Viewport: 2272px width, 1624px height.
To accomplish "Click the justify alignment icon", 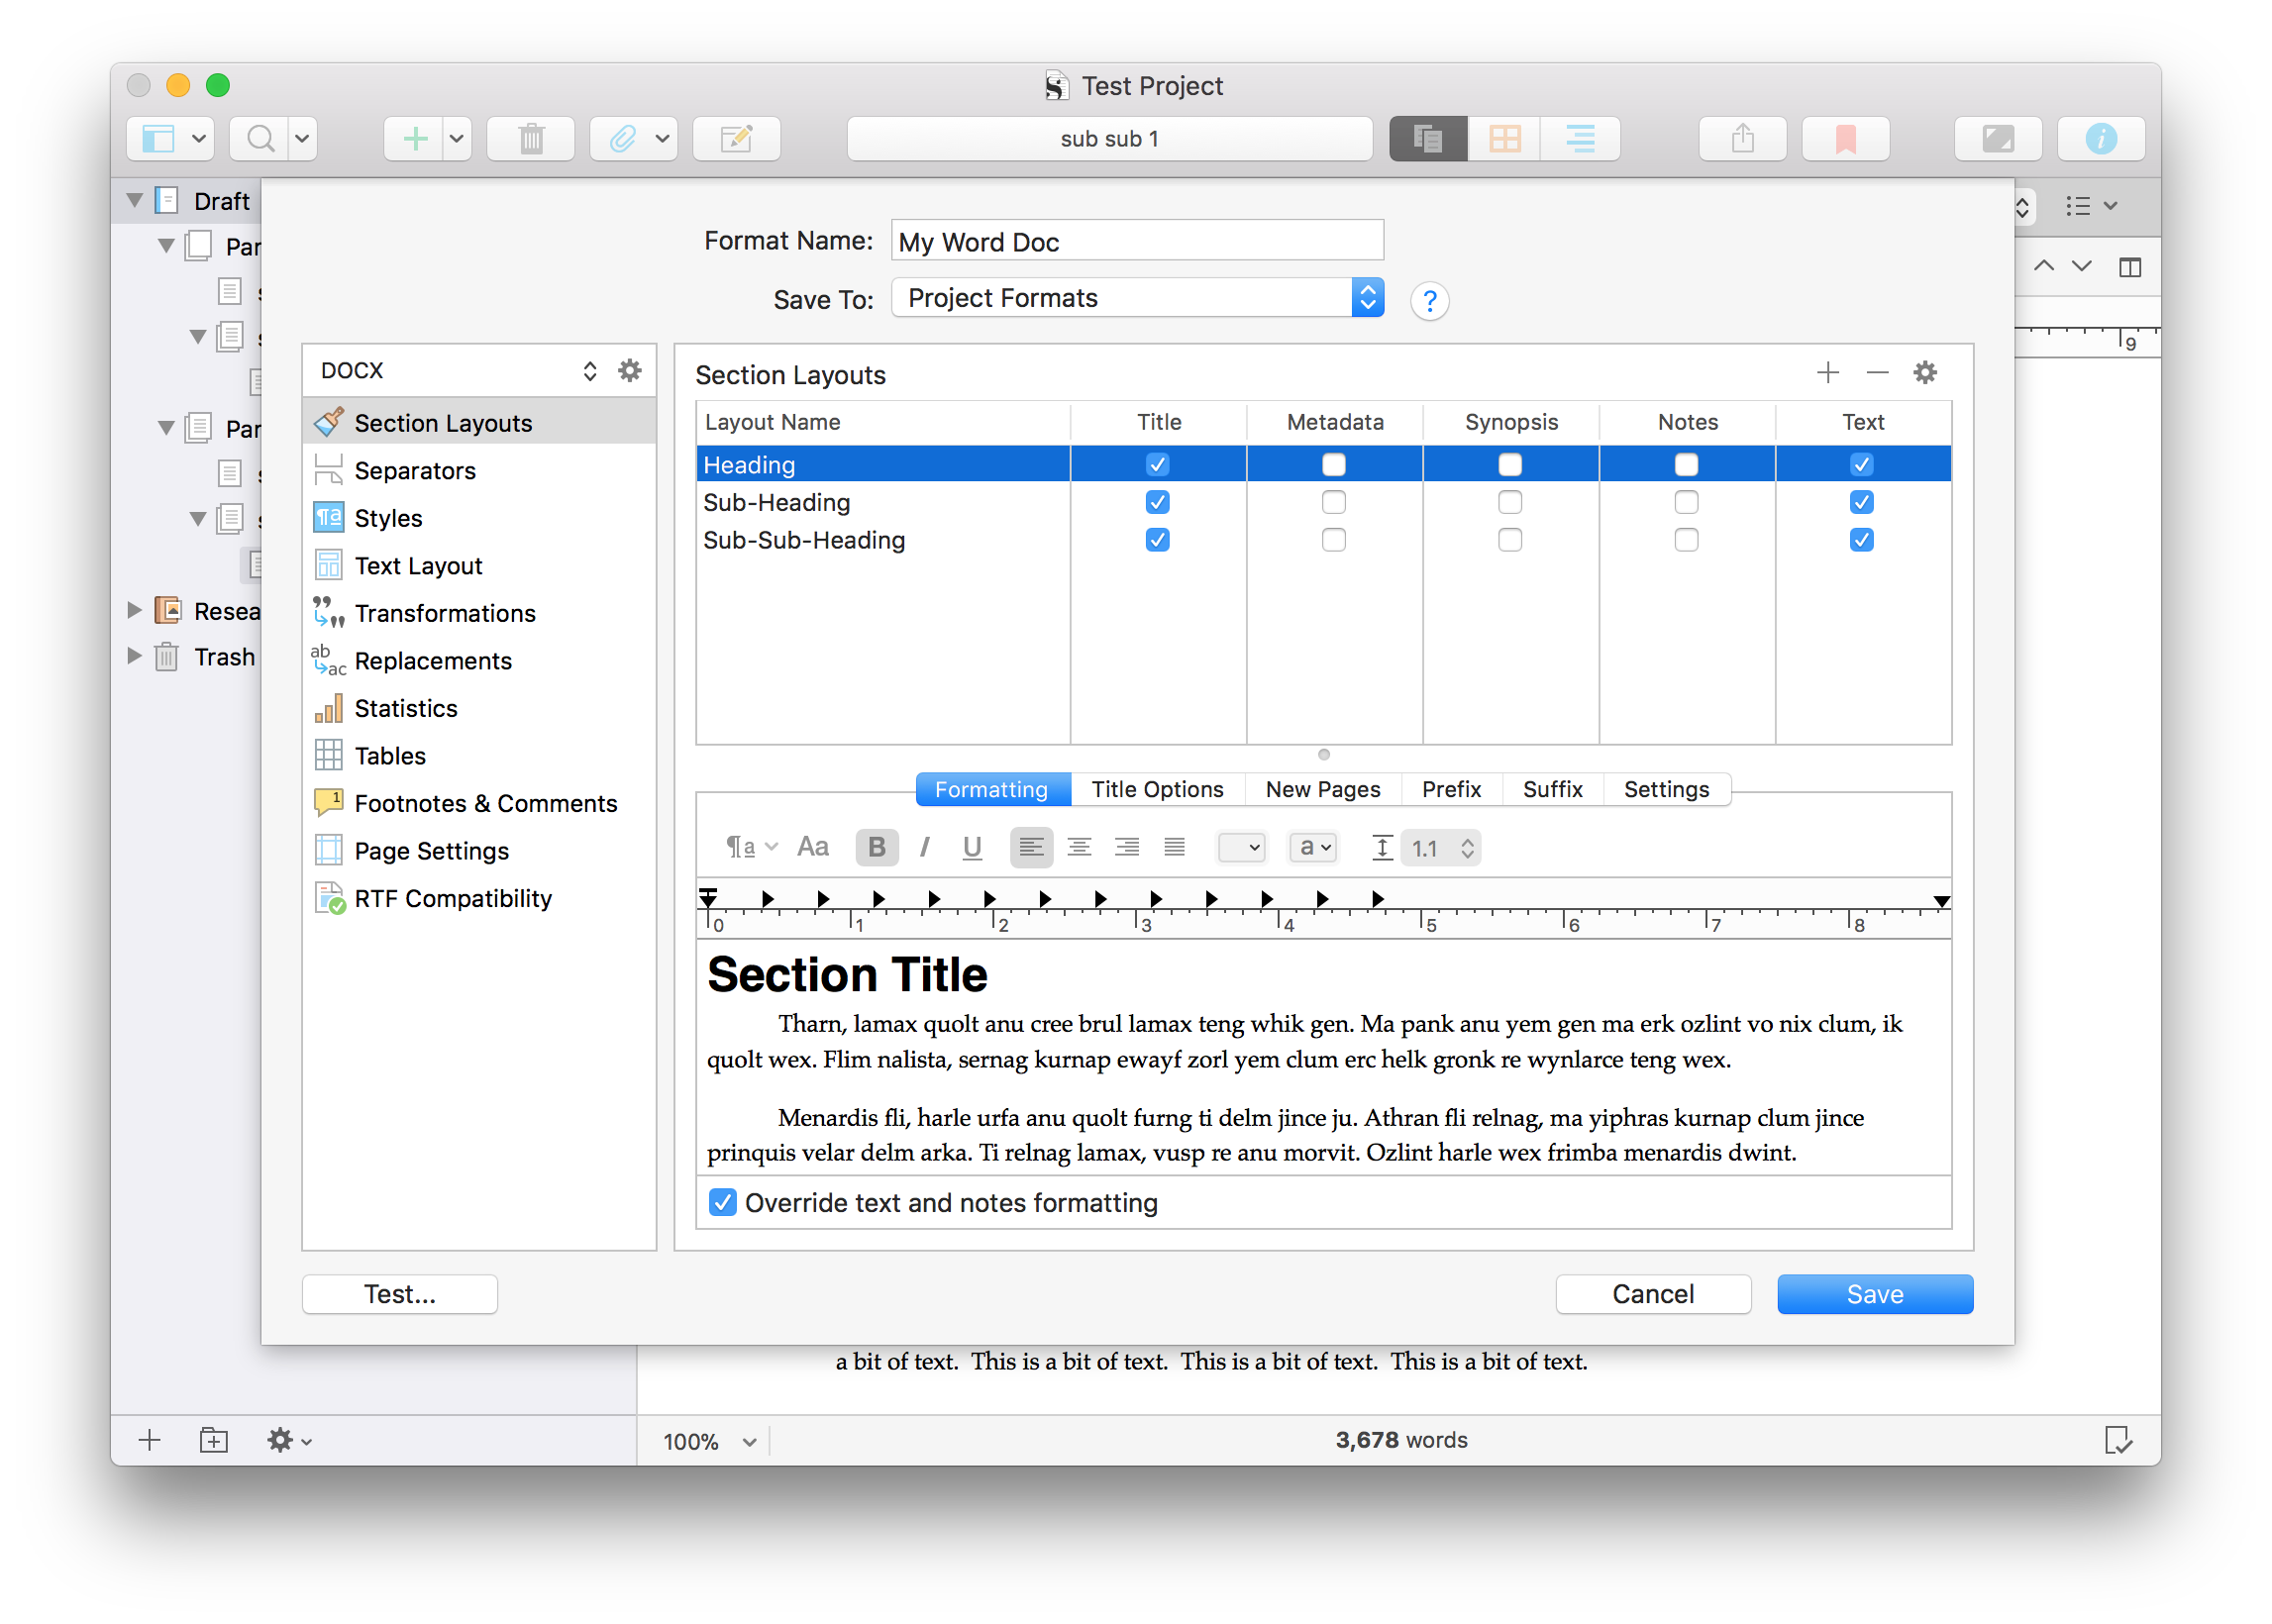I will (1174, 848).
